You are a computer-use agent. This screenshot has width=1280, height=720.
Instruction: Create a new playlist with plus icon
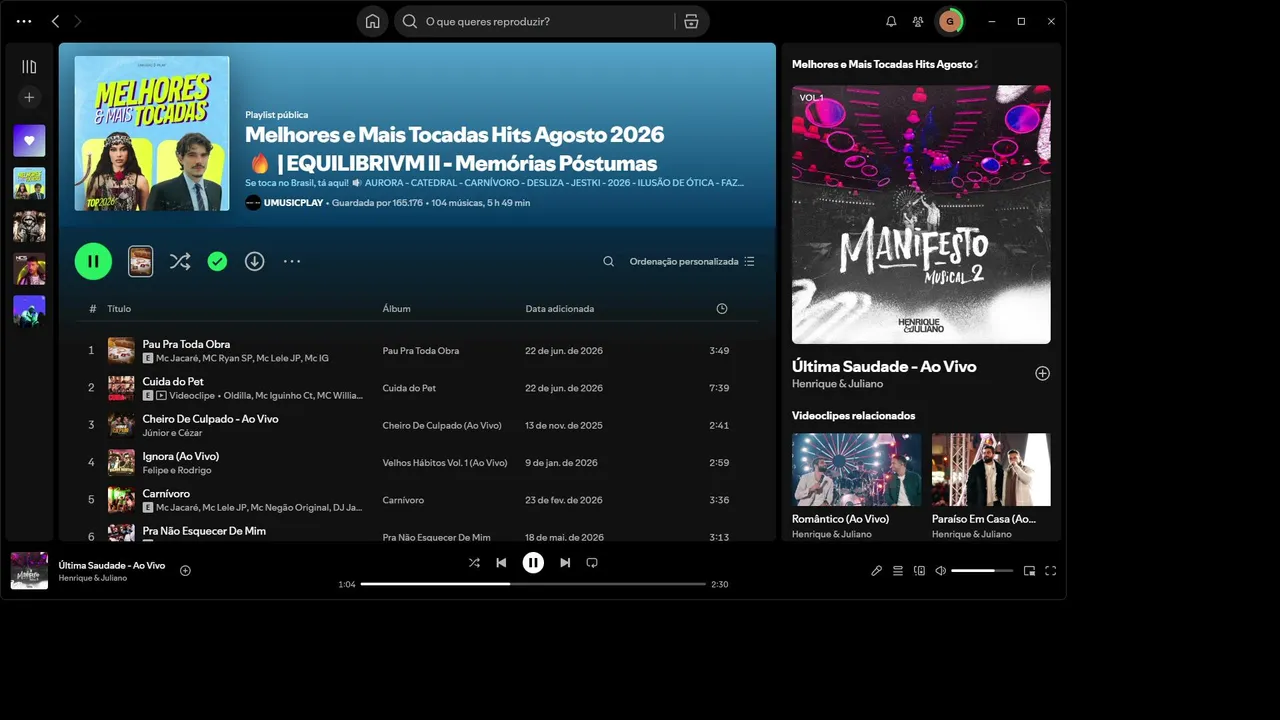[x=29, y=97]
